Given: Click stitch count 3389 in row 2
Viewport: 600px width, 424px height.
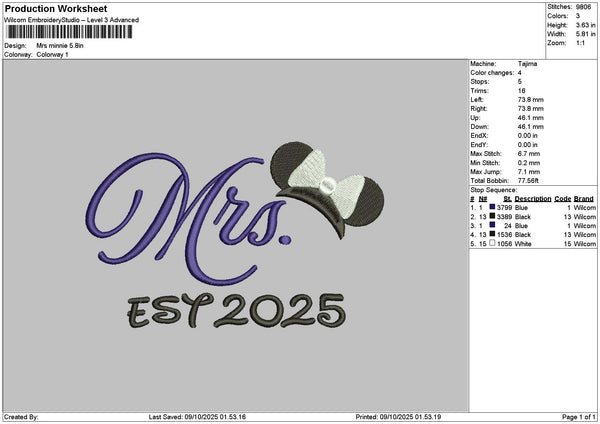Looking at the screenshot, I should coord(504,217).
